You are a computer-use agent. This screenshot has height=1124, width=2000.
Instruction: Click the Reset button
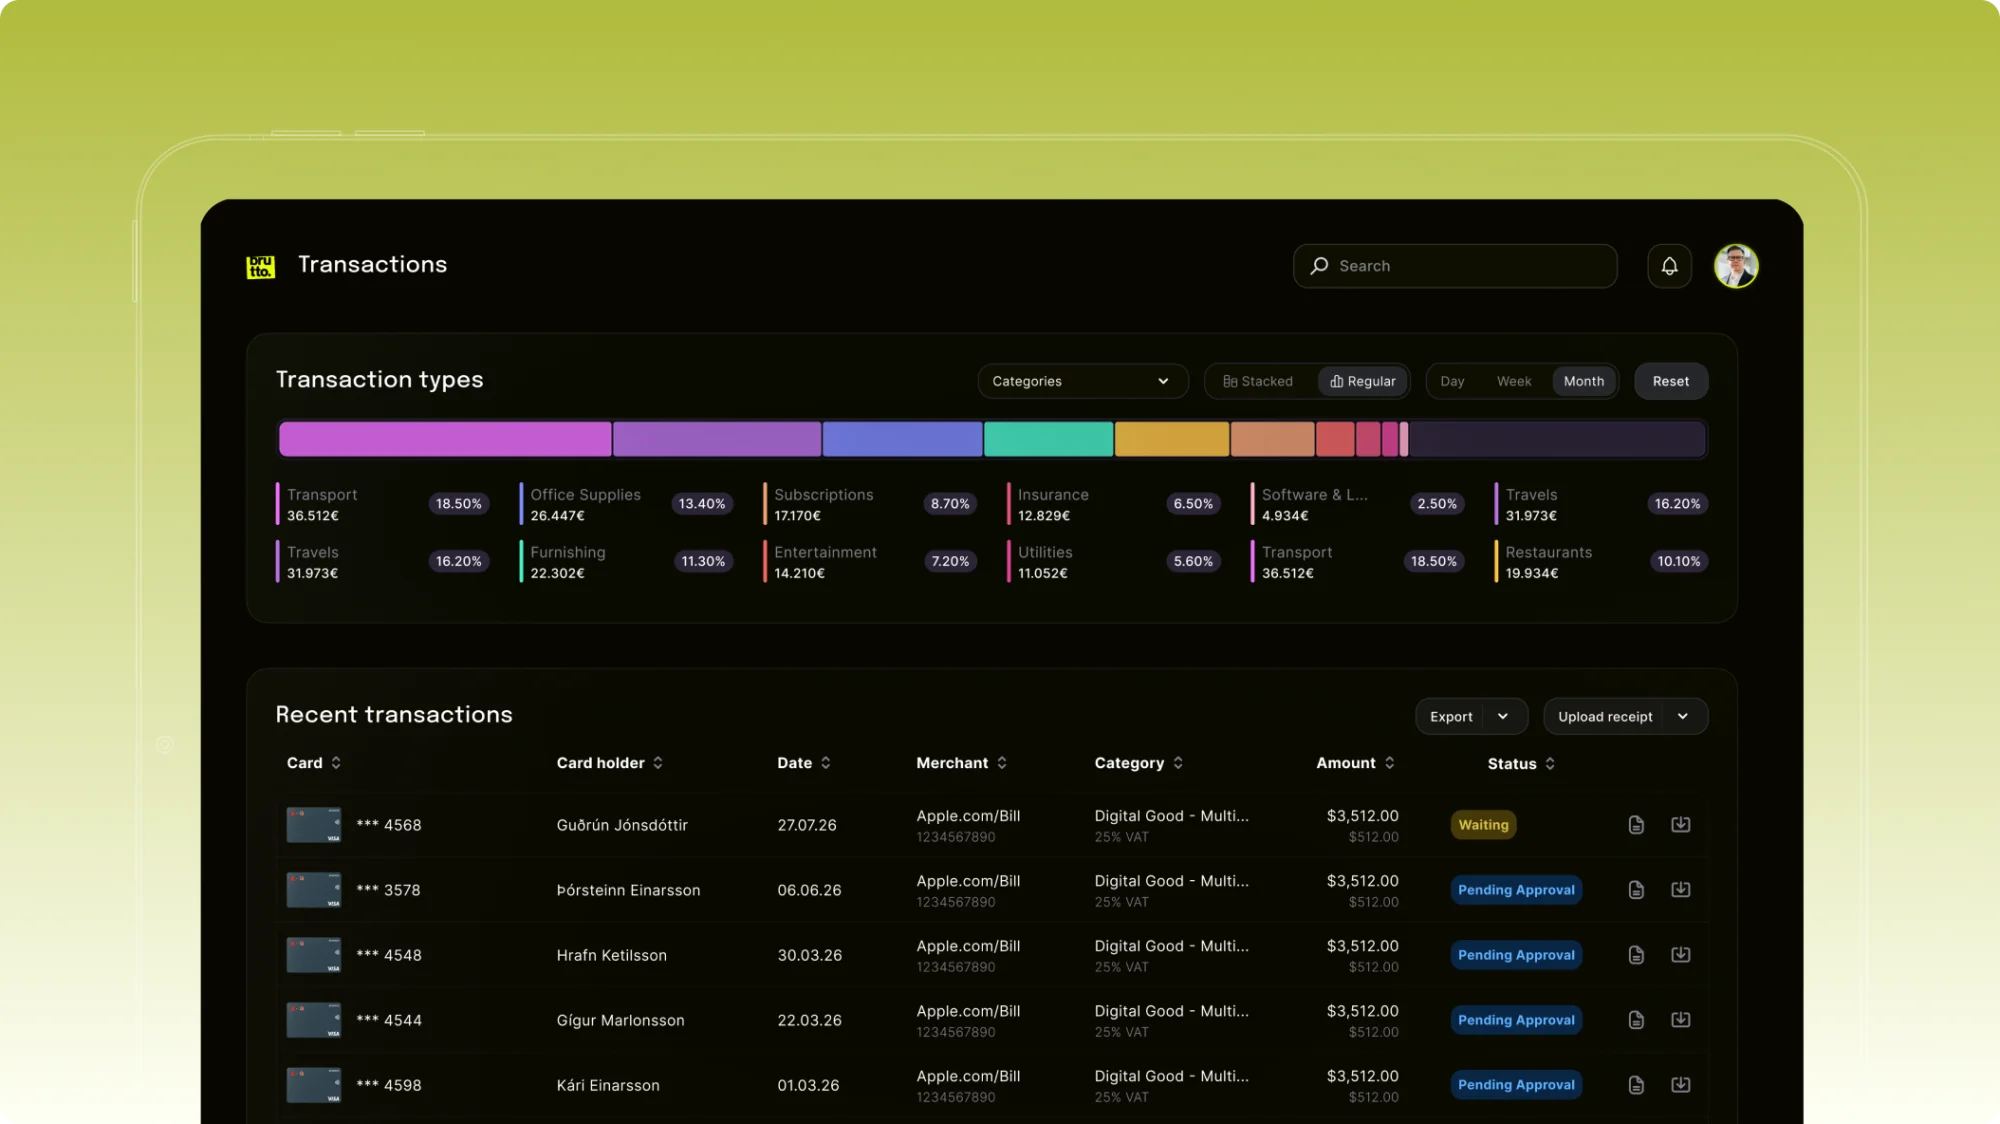tap(1671, 381)
